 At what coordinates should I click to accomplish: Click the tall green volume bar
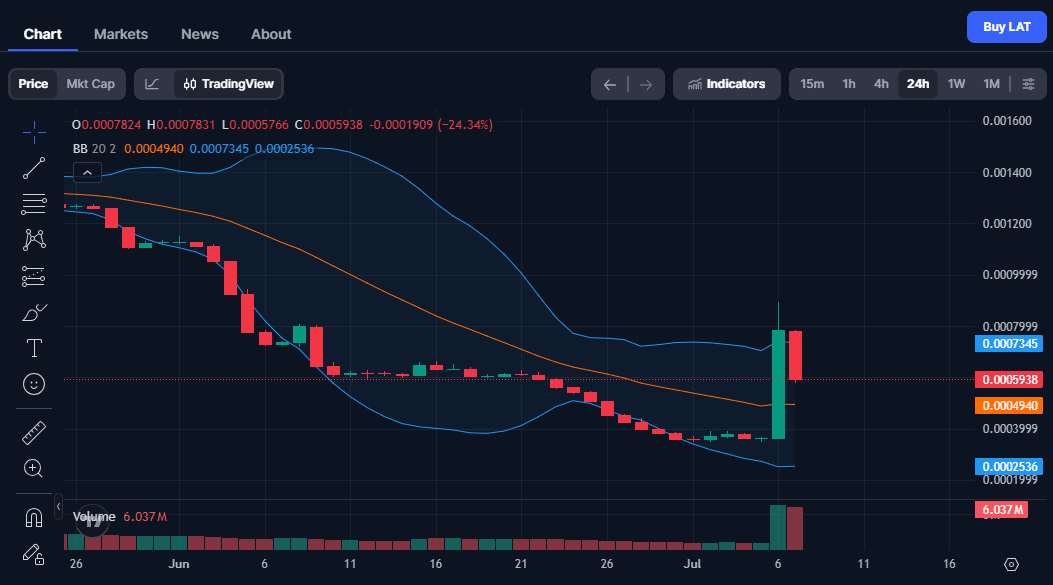(x=778, y=527)
